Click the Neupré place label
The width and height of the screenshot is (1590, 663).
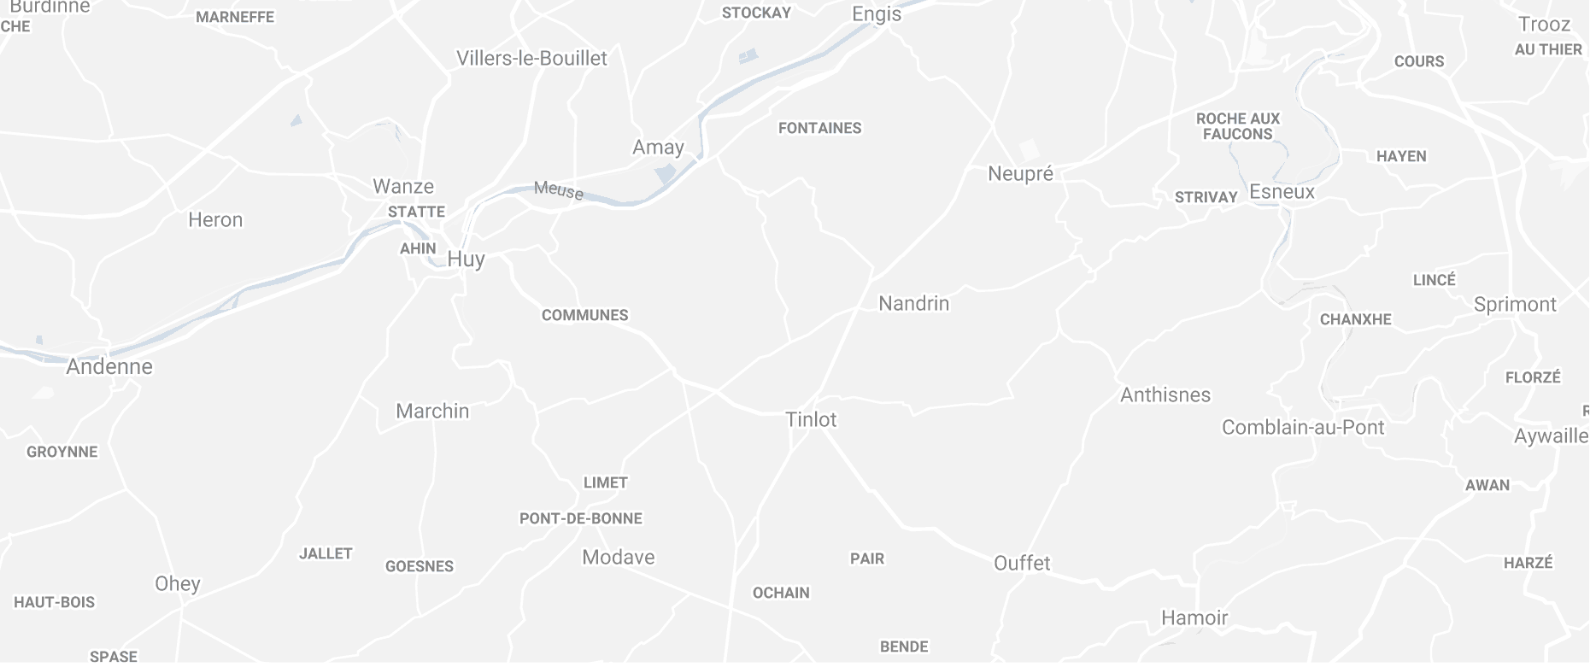[1020, 174]
